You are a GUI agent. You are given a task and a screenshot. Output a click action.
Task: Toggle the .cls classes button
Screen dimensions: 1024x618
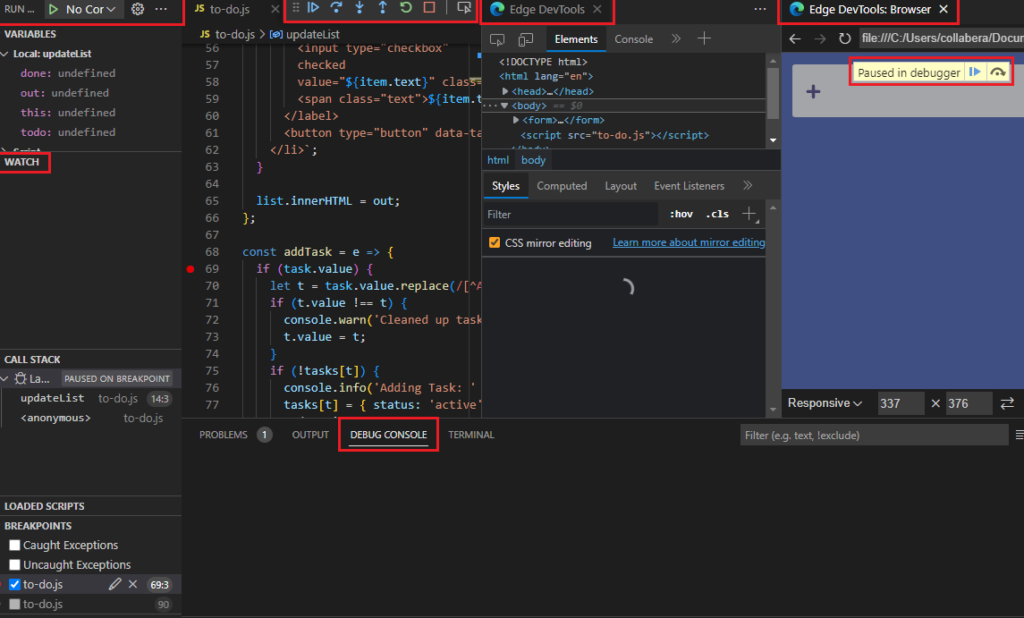[x=717, y=214]
